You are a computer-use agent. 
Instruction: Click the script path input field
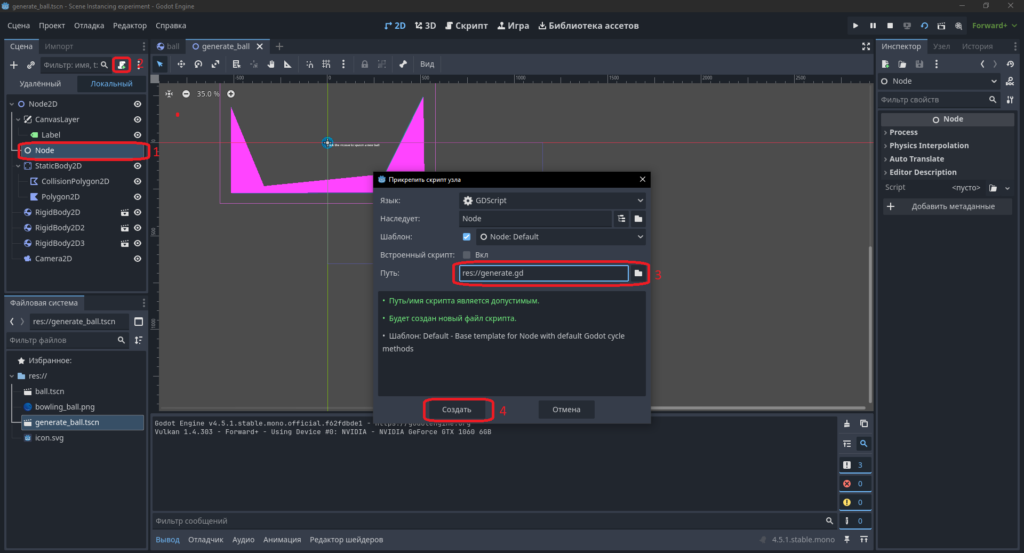coord(543,273)
